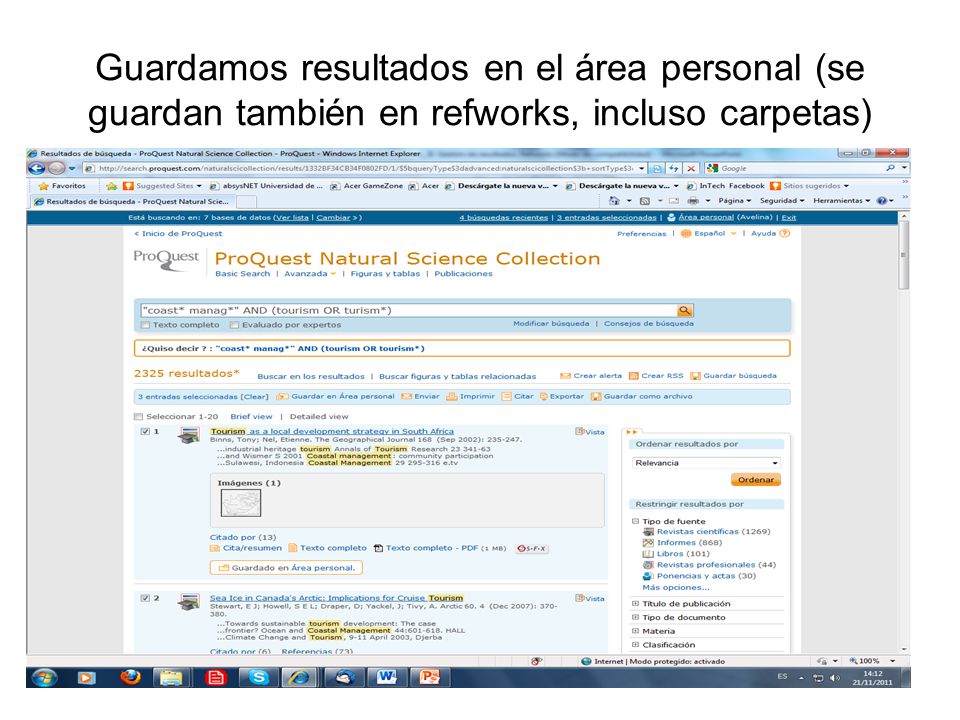Click the IE home icon
Screen dimensions: 960x720
pos(614,201)
